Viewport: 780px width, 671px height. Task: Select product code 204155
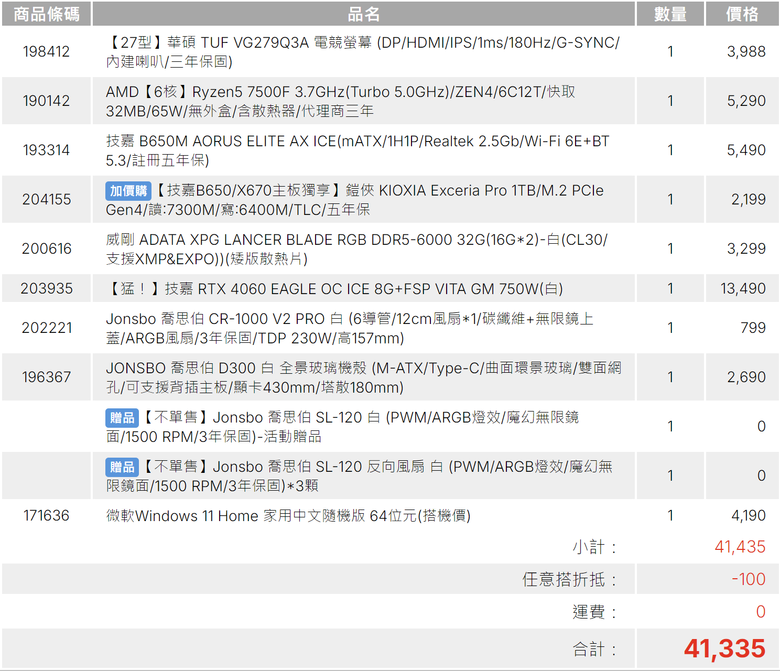click(x=46, y=199)
